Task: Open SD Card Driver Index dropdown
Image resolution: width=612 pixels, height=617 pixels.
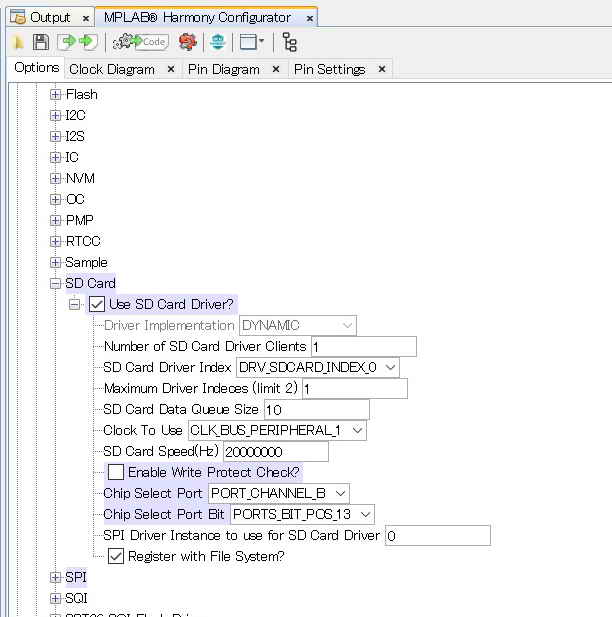Action: (318, 368)
